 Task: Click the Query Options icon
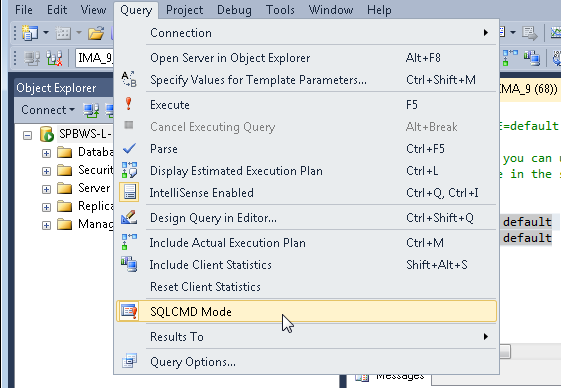coord(129,361)
